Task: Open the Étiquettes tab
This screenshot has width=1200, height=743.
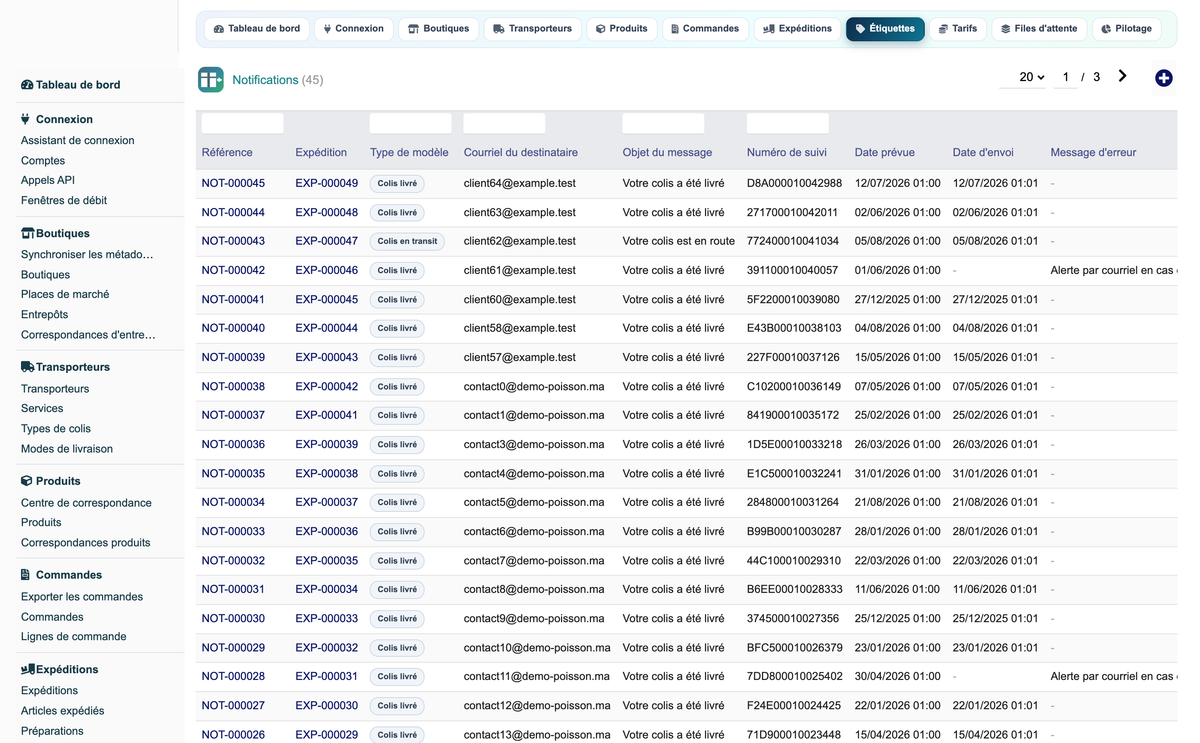Action: pos(885,29)
